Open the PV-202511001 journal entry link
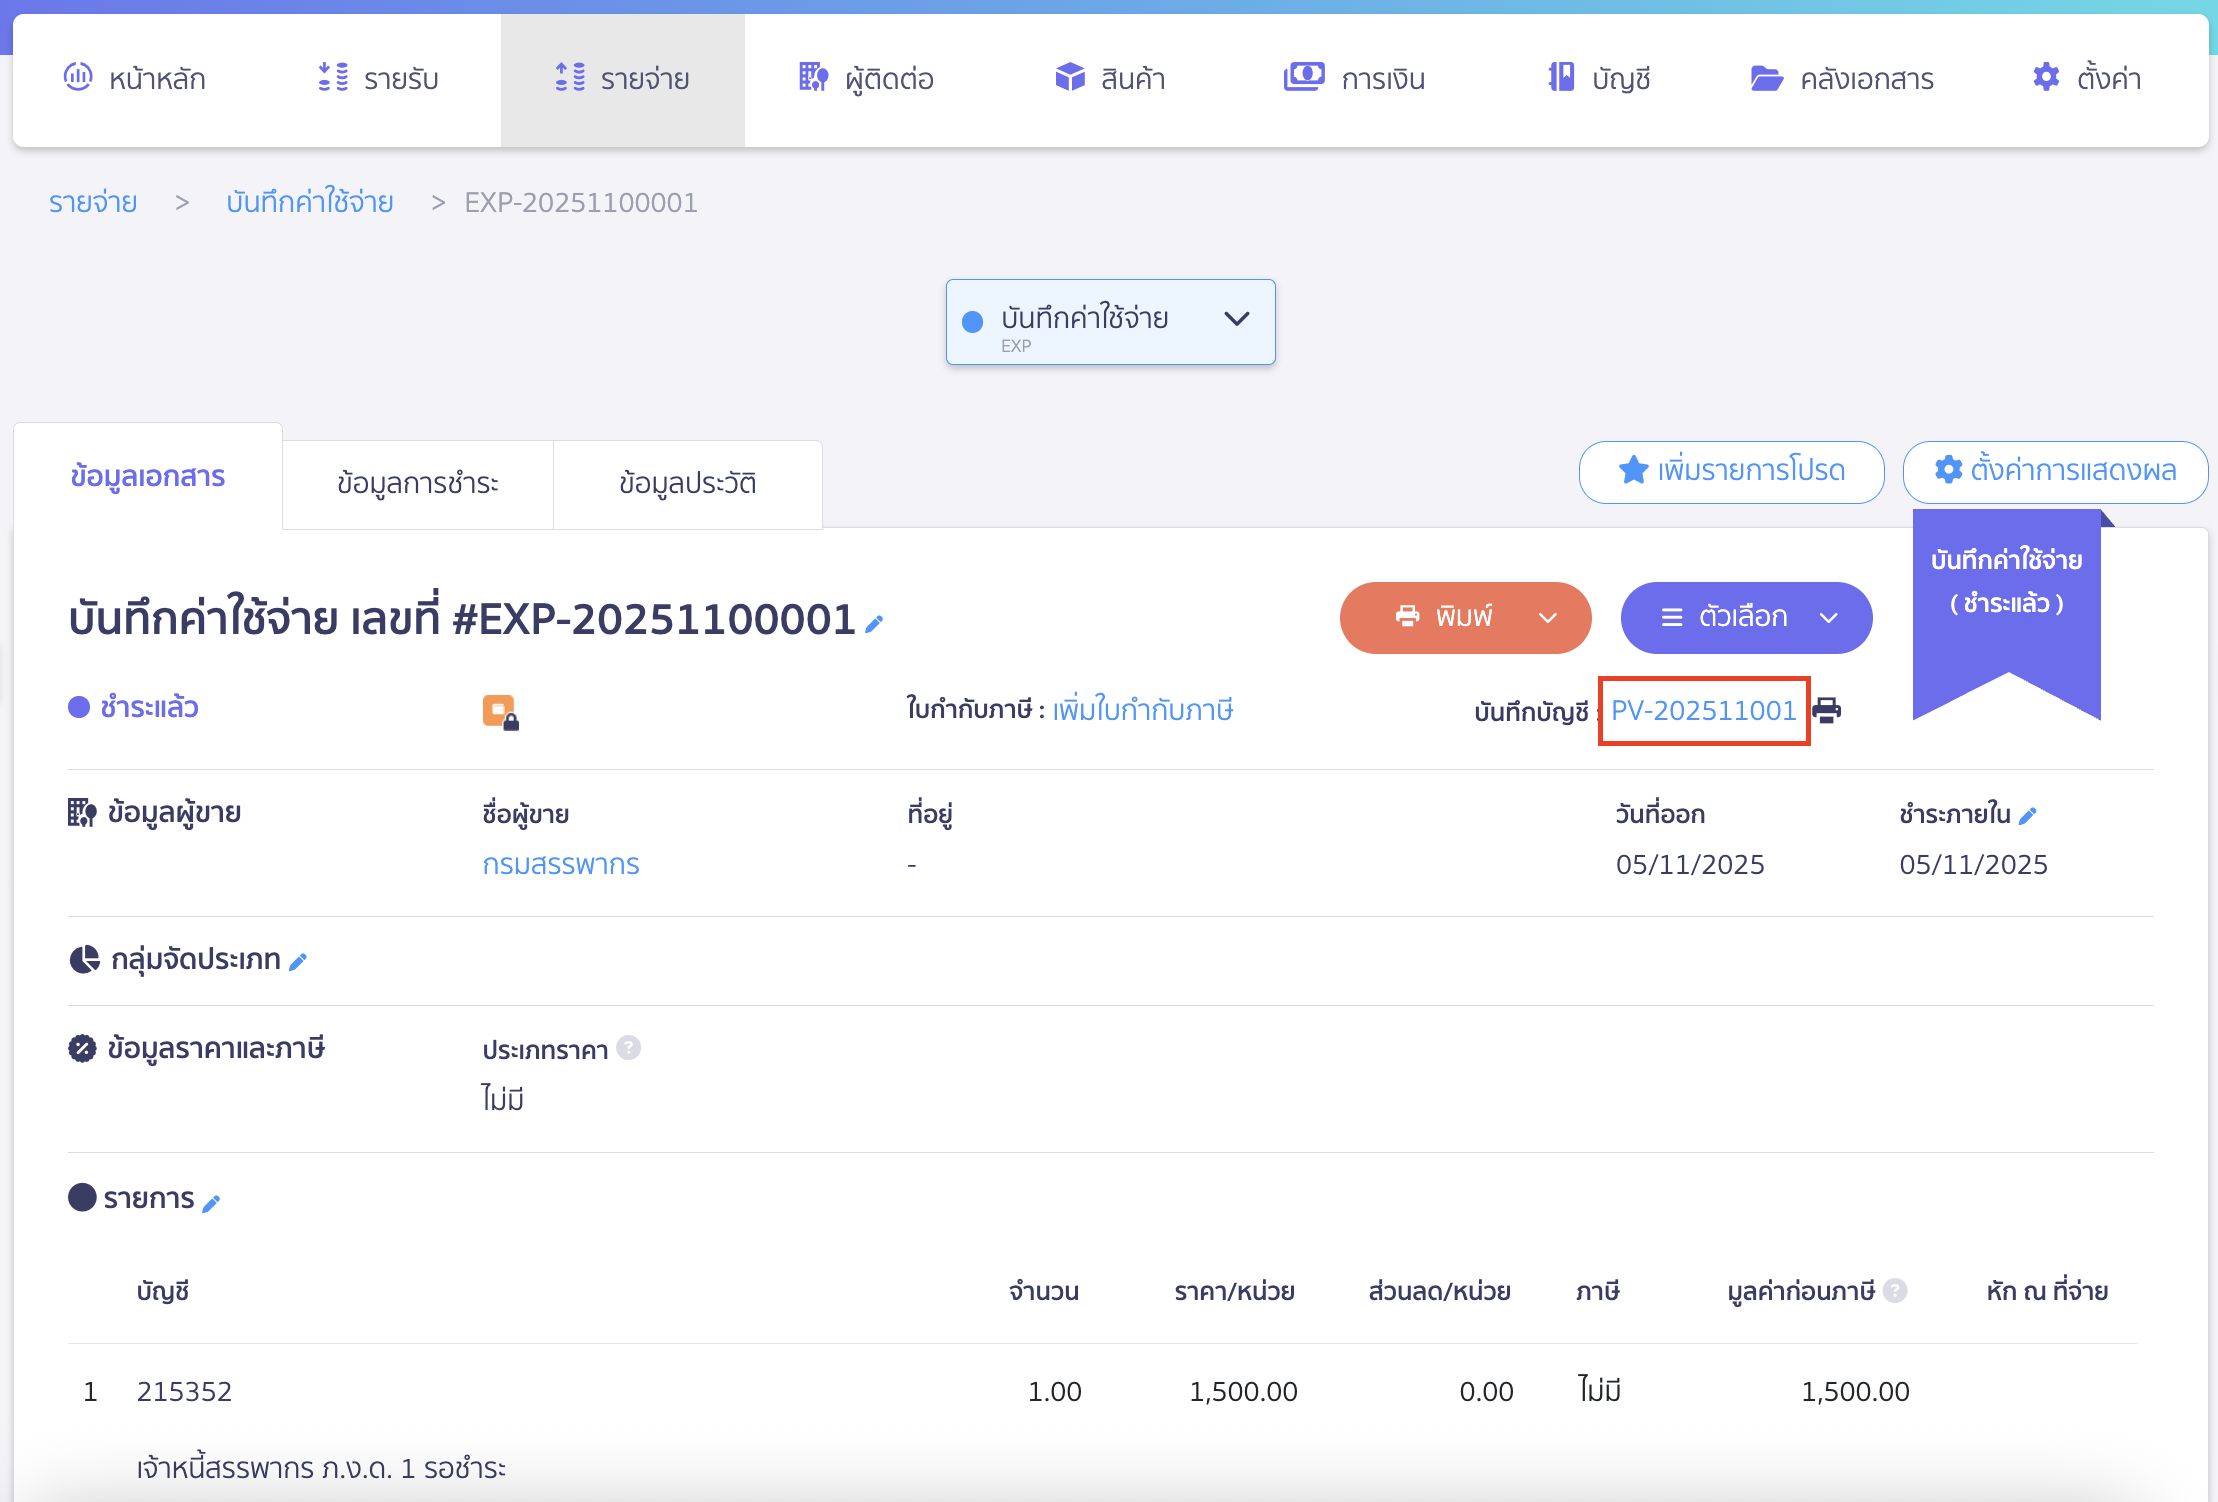Screen dimensions: 2218x1502 point(1704,710)
